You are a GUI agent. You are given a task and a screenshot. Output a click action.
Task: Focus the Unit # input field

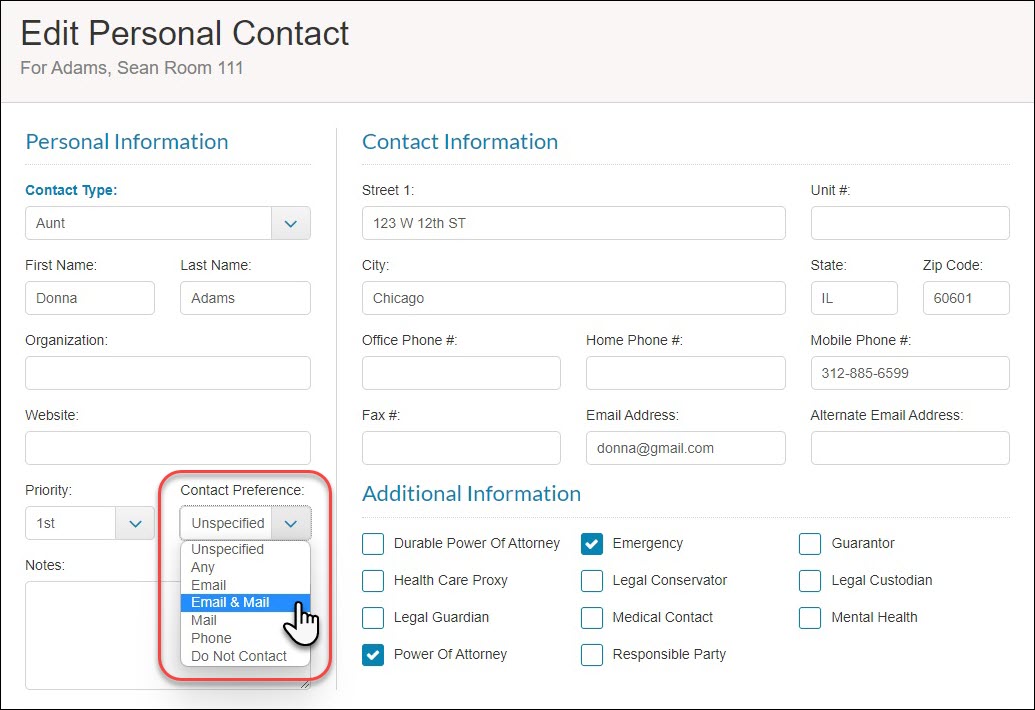(x=910, y=223)
